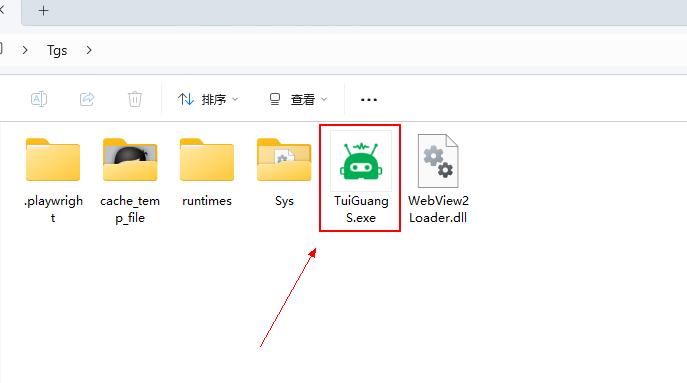This screenshot has width=687, height=383.
Task: Click the Sys name label
Action: [284, 201]
